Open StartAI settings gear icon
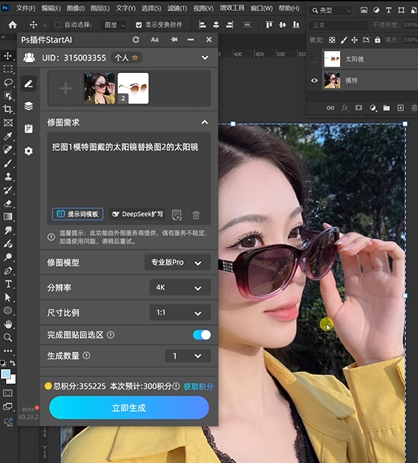 [x=29, y=151]
